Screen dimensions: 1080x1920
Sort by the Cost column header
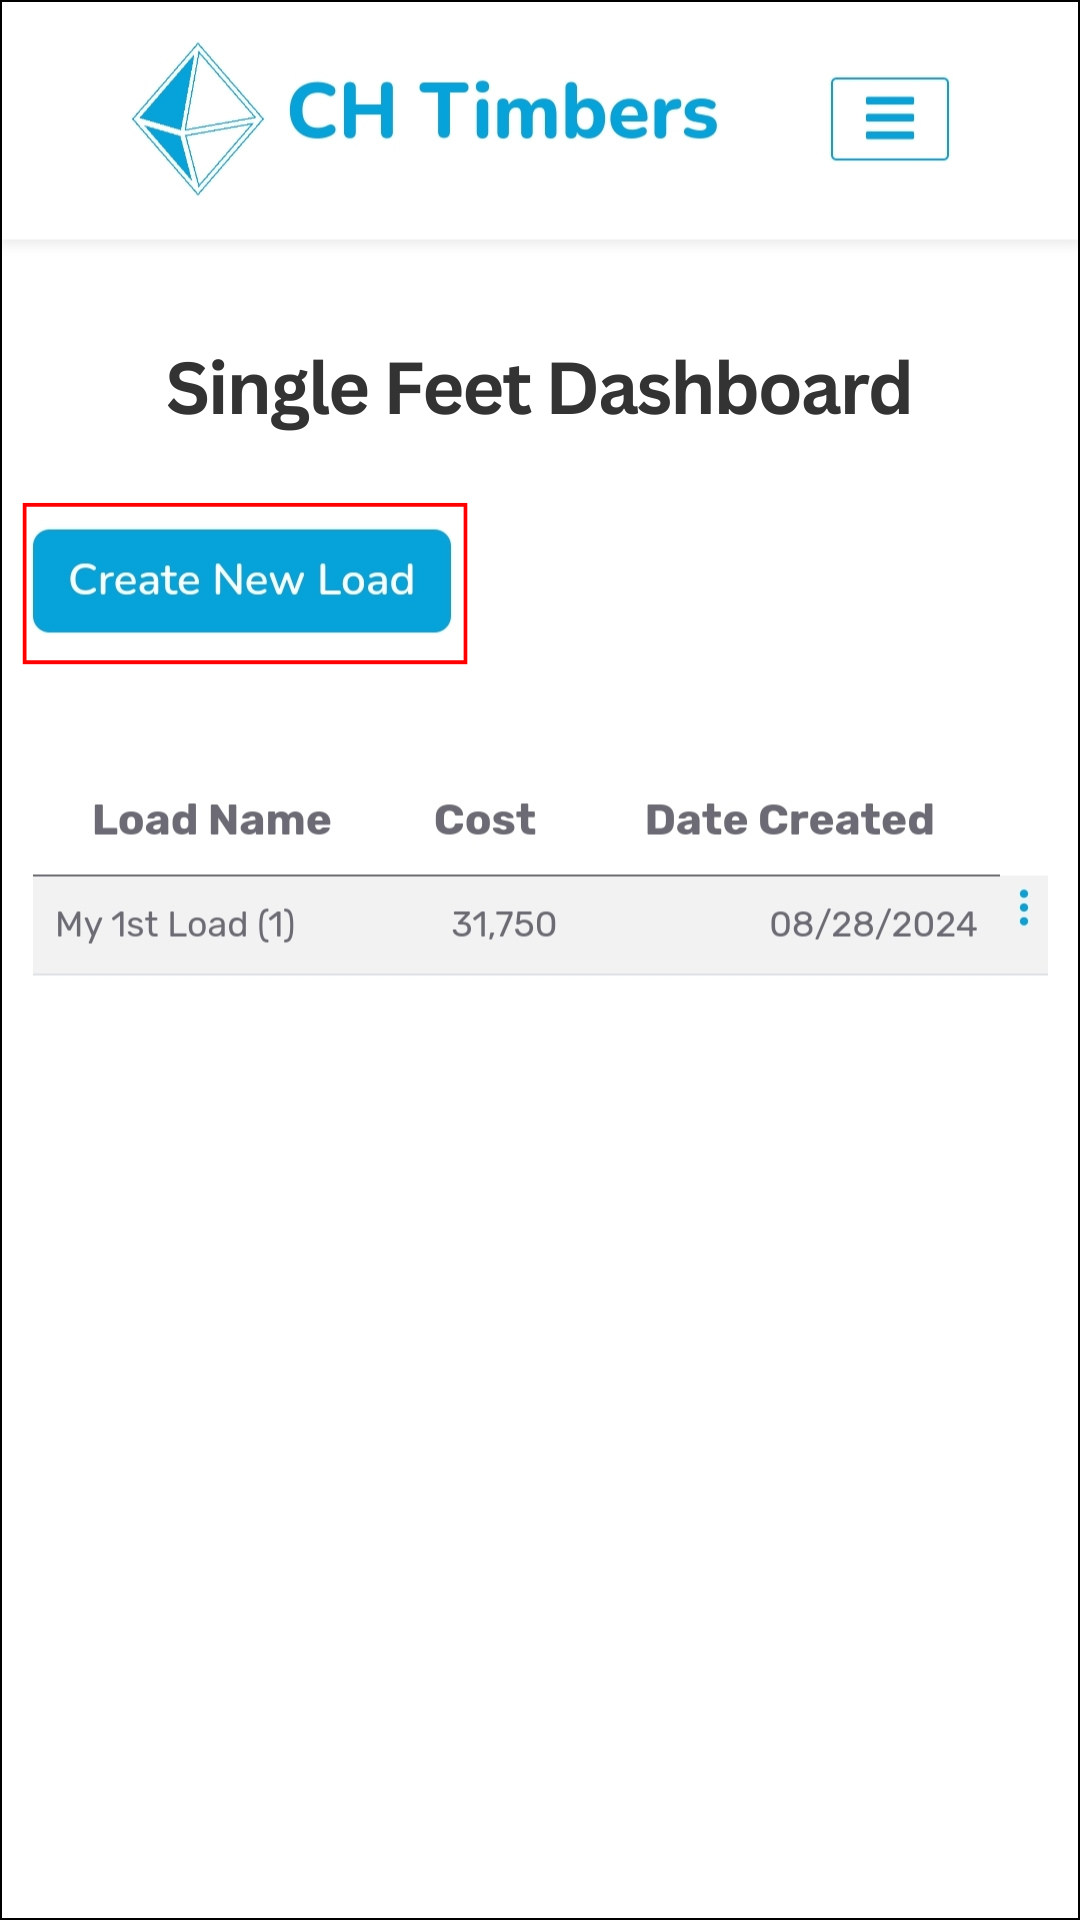point(485,820)
